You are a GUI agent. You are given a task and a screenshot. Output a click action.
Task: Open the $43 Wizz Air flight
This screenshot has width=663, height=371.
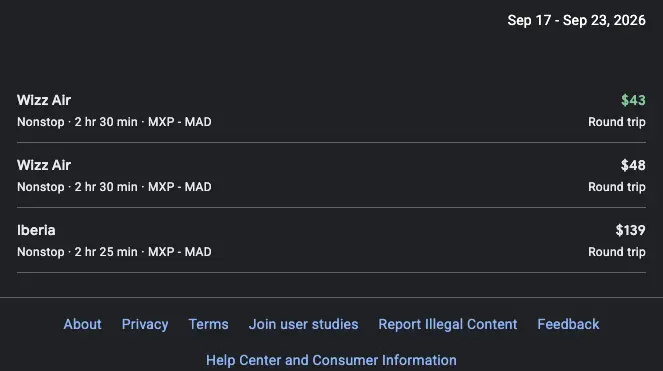pos(331,111)
